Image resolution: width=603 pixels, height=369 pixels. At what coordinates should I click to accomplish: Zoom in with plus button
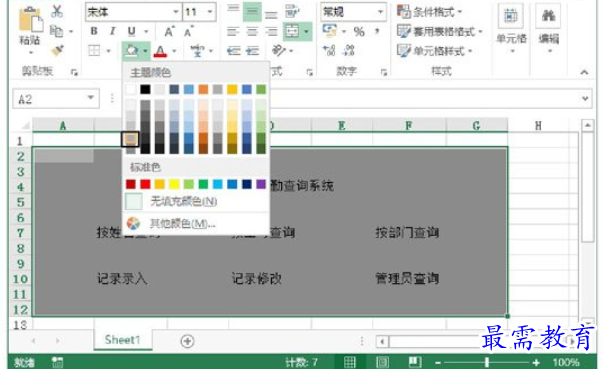[x=536, y=362]
